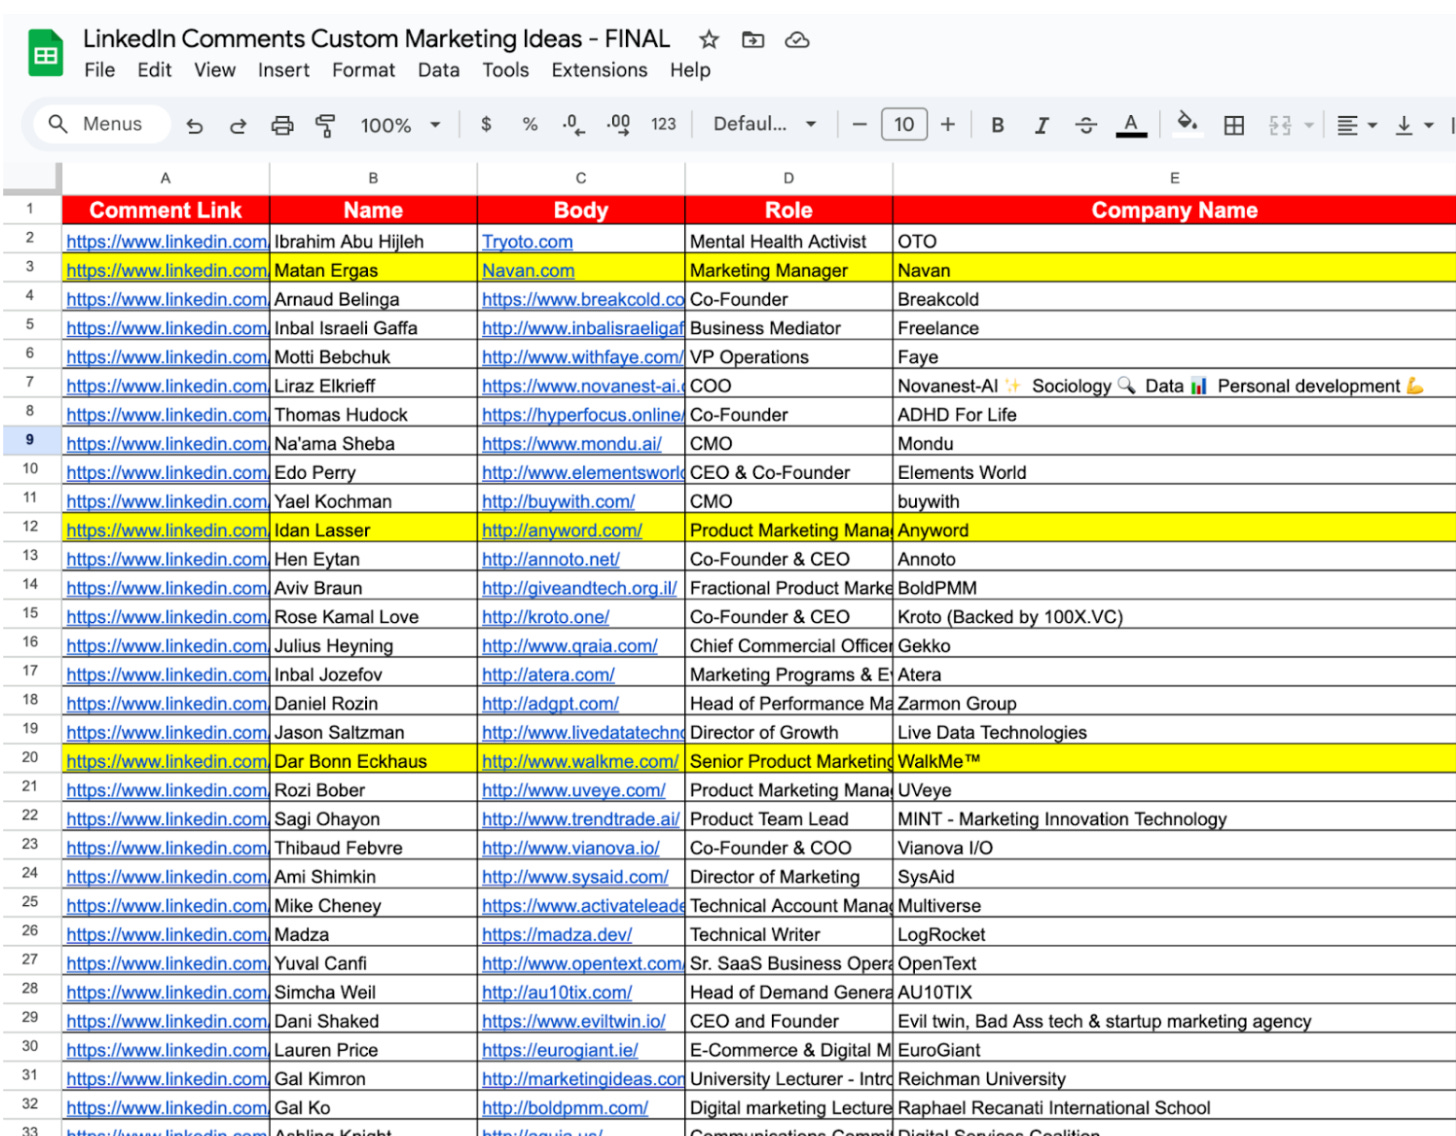The width and height of the screenshot is (1456, 1136).
Task: Open Ibrahim Abu Hijleh's LinkedIn comment link
Action: (167, 241)
